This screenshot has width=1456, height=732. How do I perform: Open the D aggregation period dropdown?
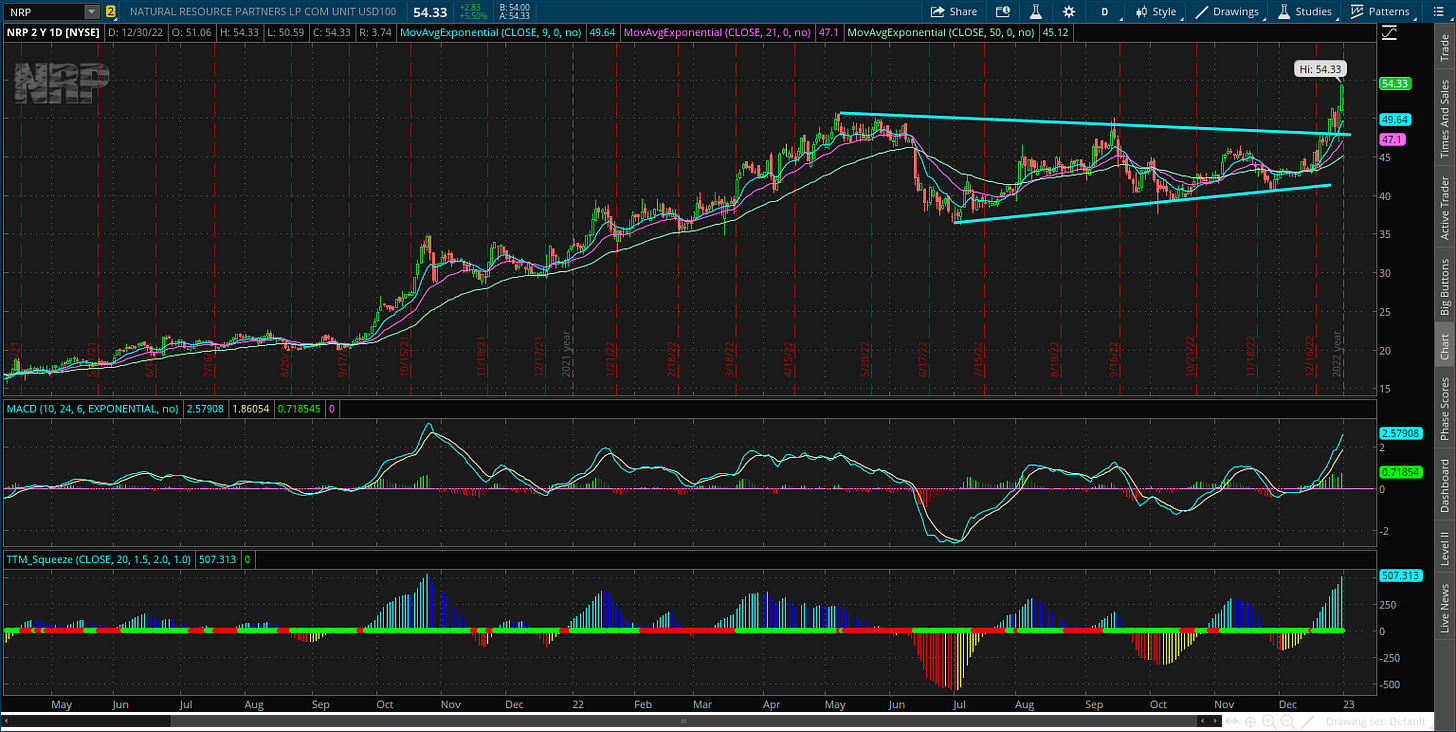(x=1104, y=12)
